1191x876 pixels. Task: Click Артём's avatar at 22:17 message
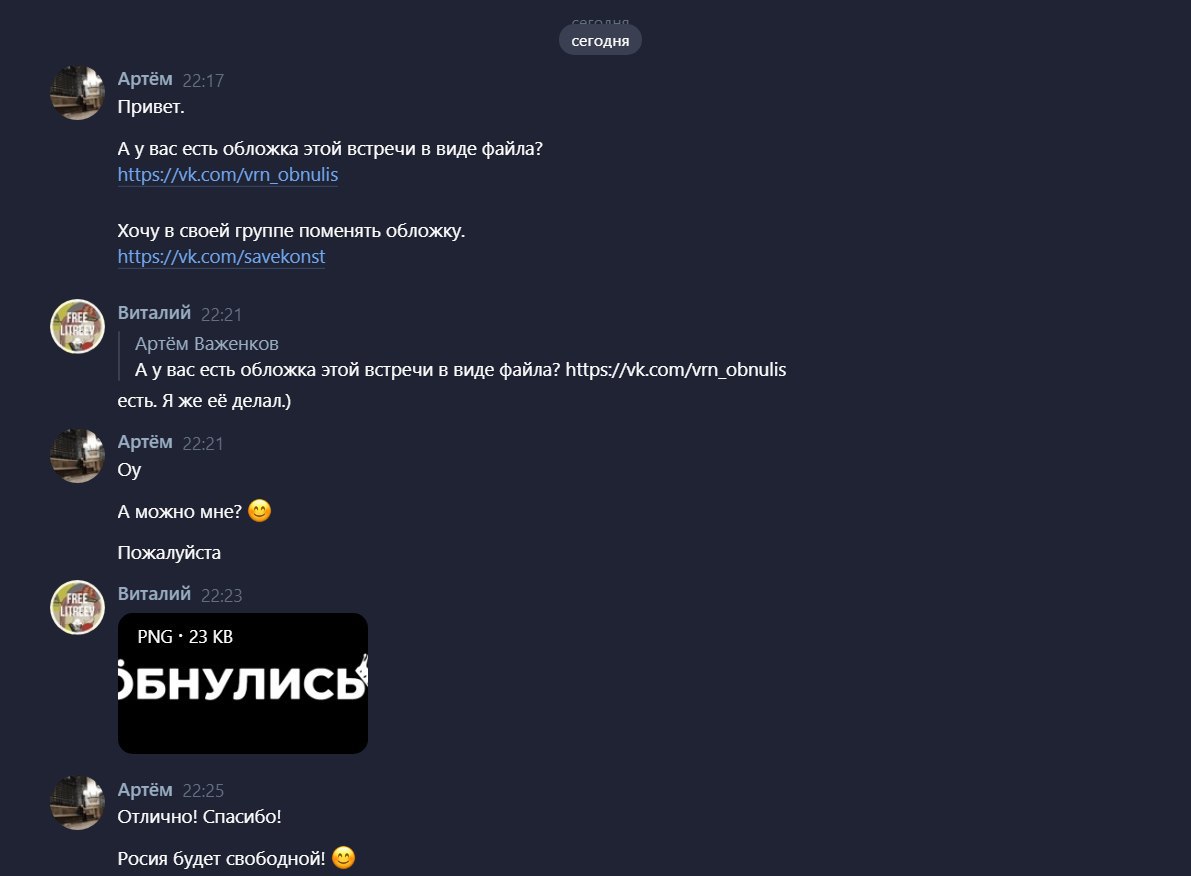click(77, 93)
